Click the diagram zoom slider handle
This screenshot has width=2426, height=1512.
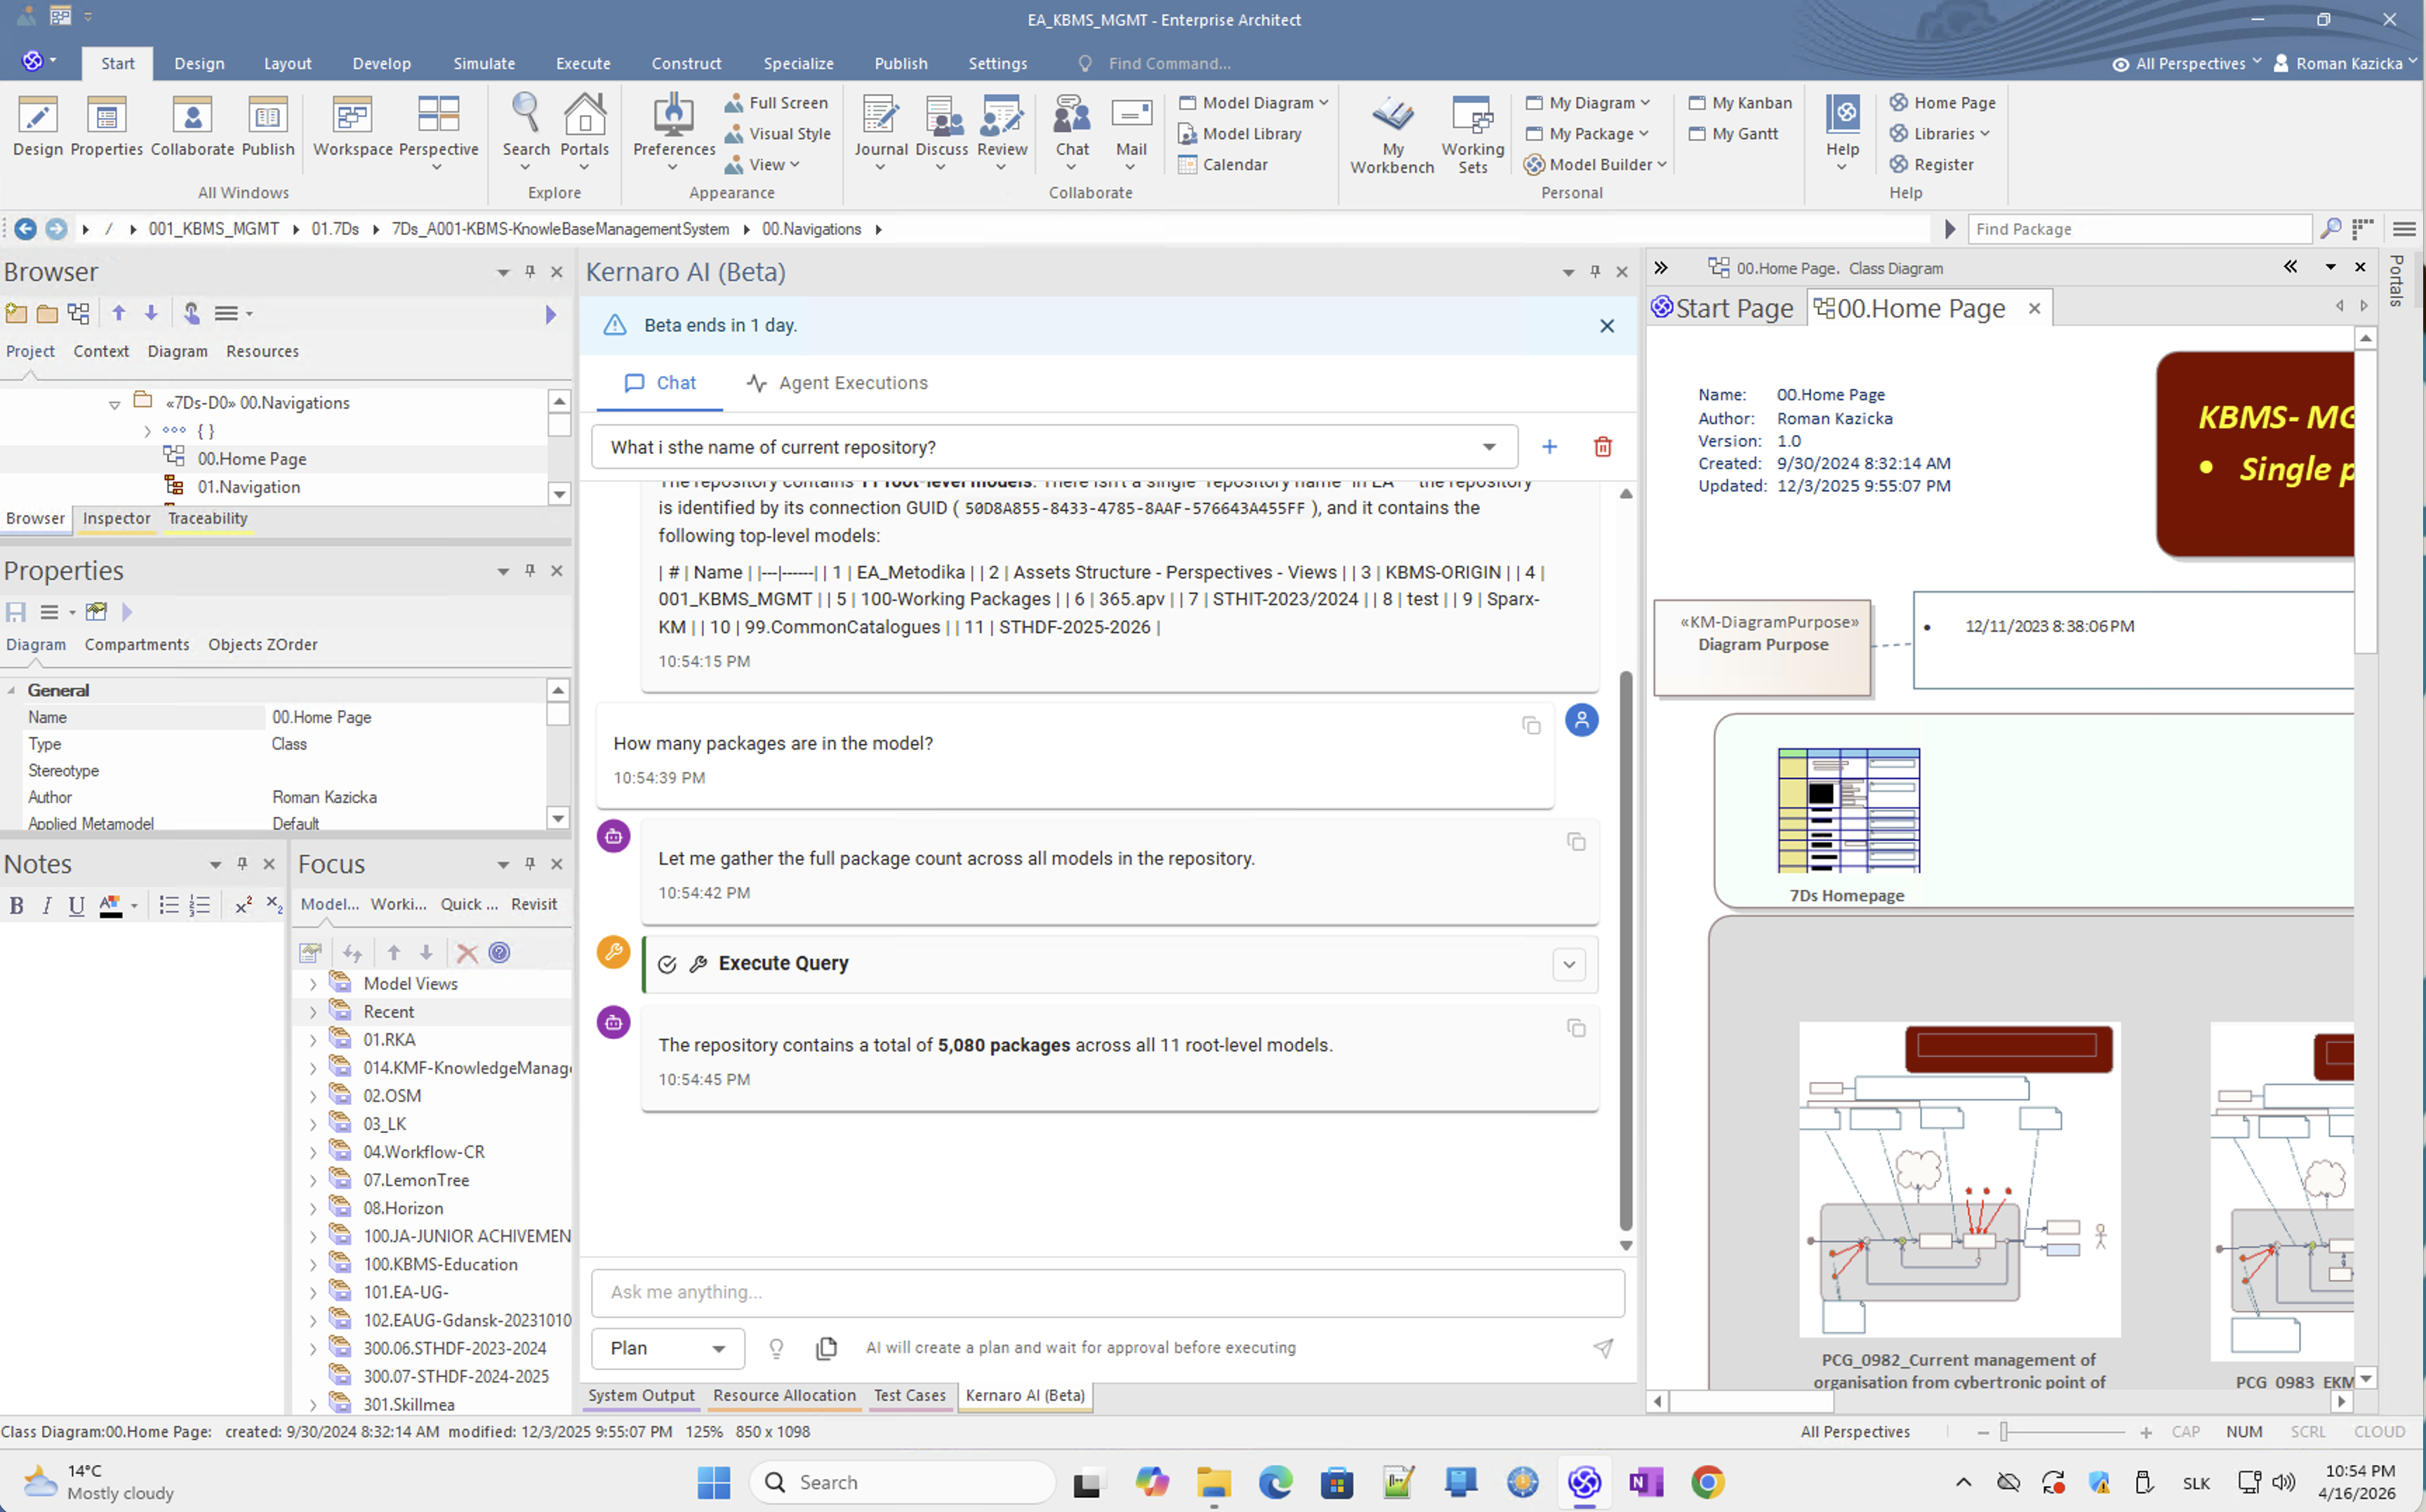(2004, 1432)
